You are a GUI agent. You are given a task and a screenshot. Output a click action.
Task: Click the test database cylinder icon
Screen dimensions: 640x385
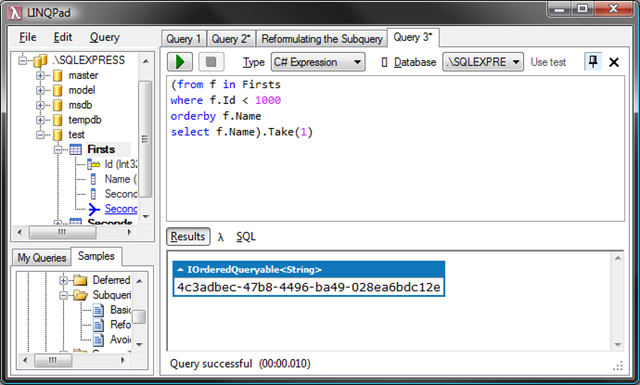tap(58, 135)
